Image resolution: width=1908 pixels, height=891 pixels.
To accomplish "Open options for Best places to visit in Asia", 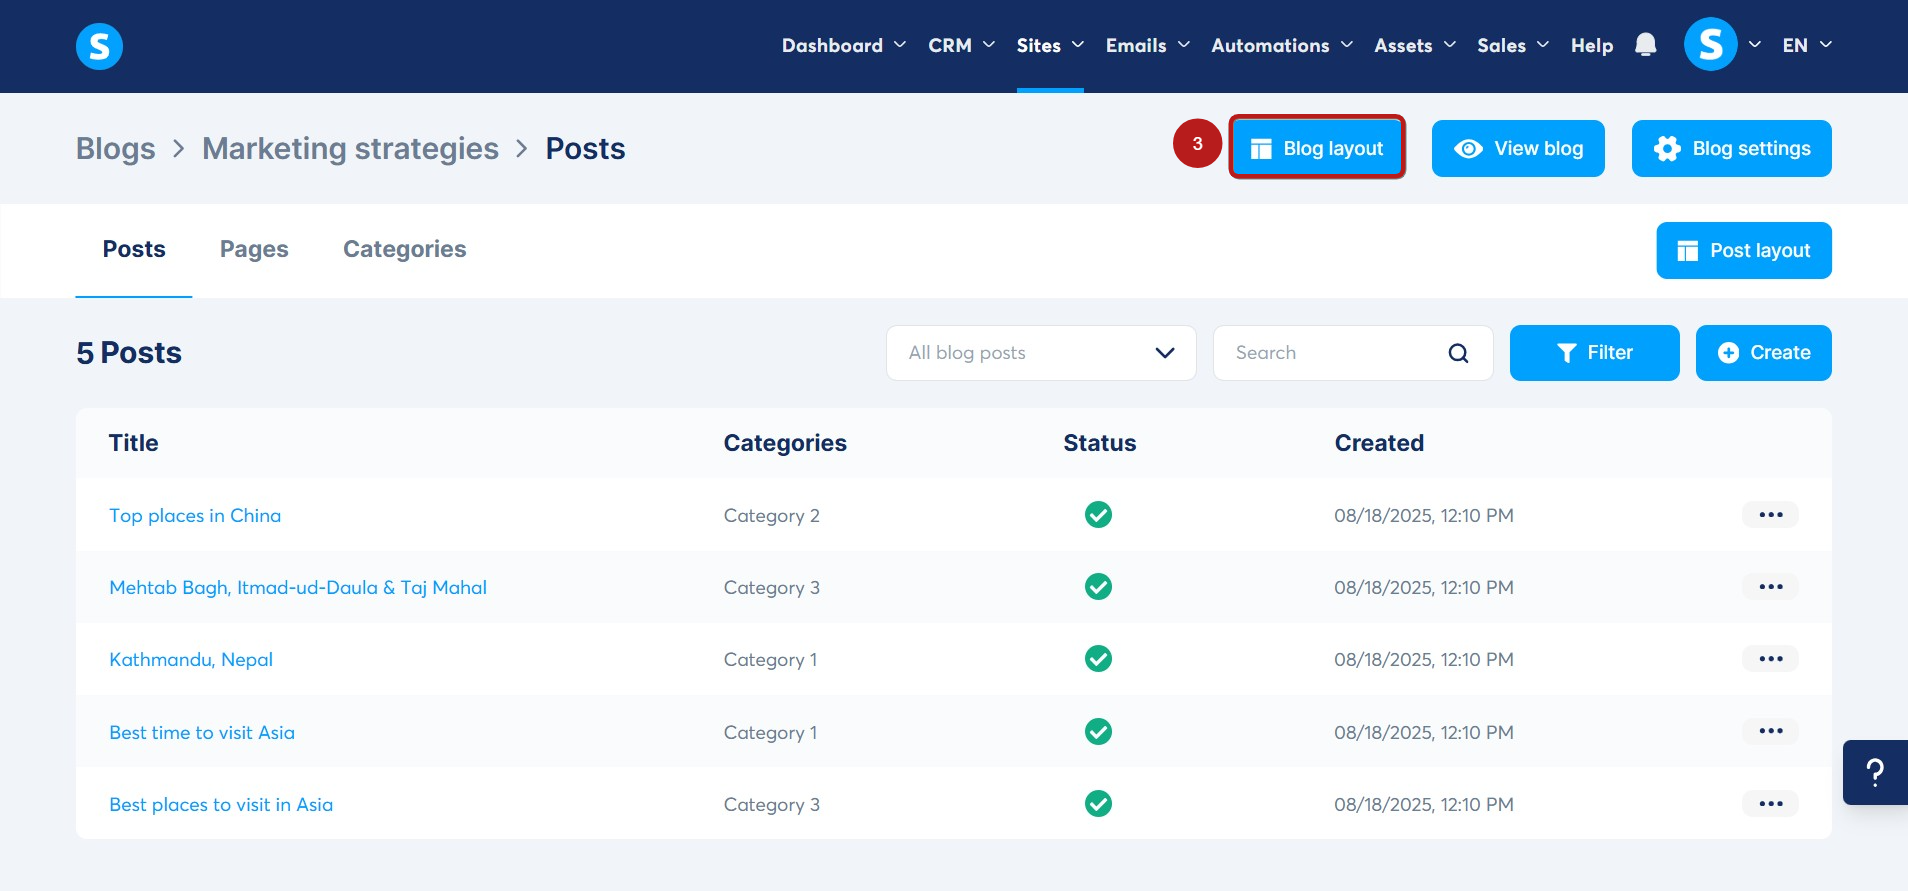I will [1770, 804].
